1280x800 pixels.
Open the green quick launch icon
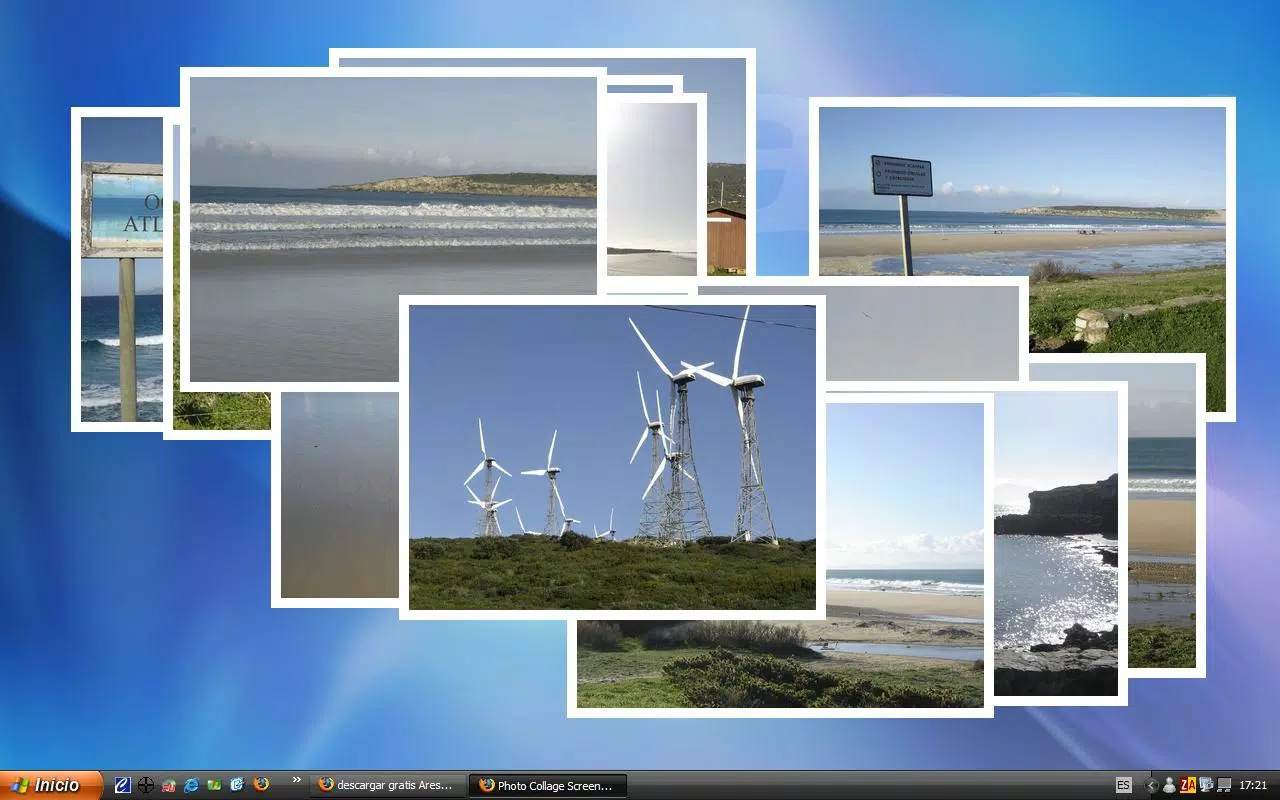tap(214, 785)
